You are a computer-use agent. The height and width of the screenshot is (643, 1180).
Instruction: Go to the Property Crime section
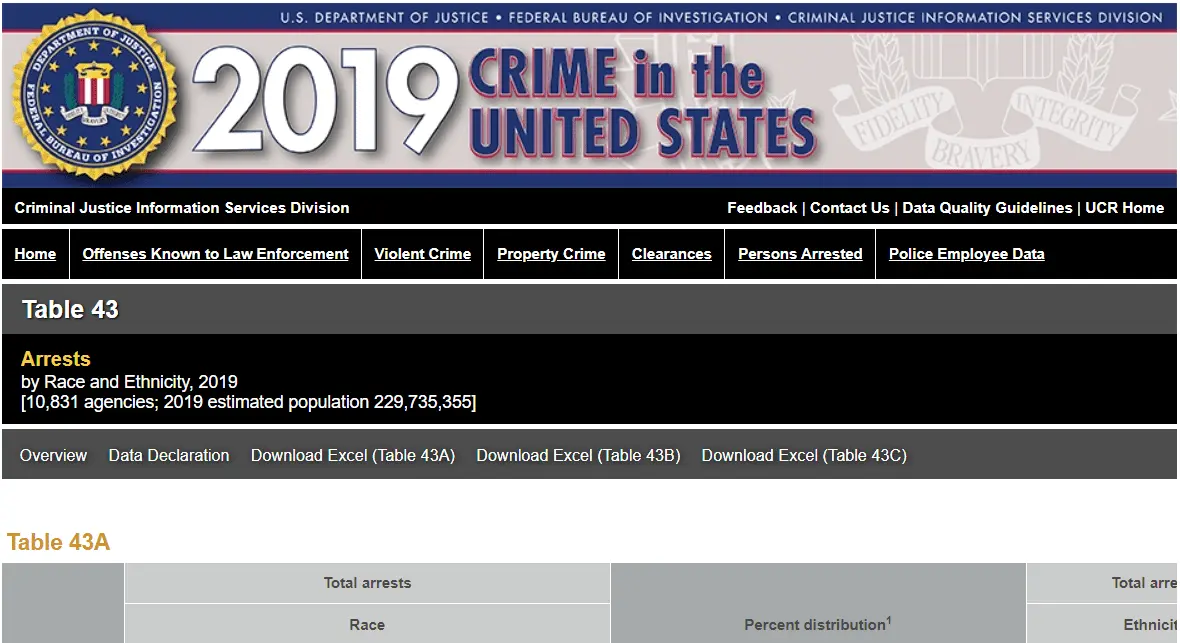pos(551,254)
